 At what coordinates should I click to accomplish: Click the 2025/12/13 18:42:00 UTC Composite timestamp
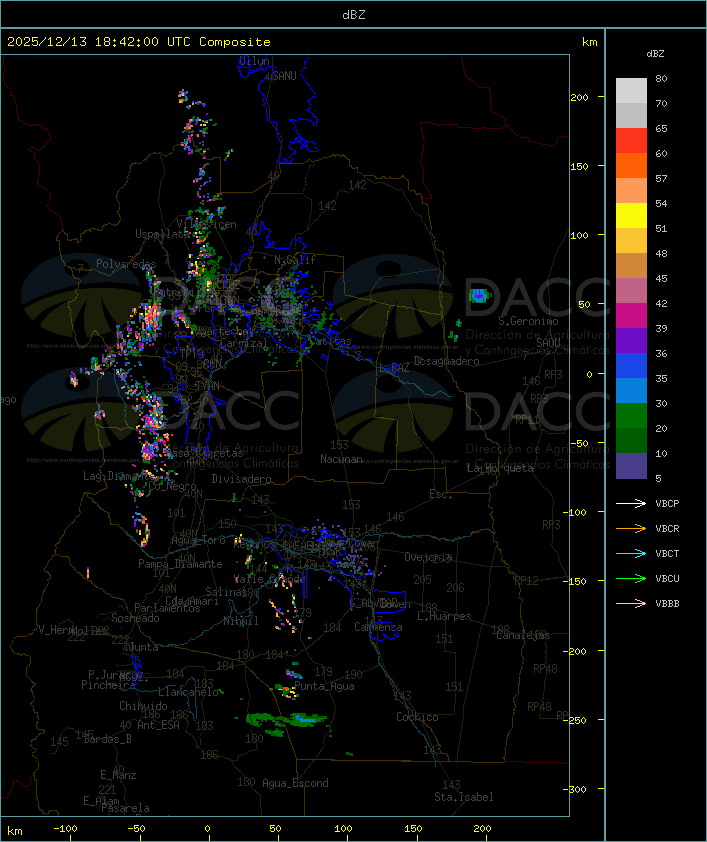click(139, 42)
